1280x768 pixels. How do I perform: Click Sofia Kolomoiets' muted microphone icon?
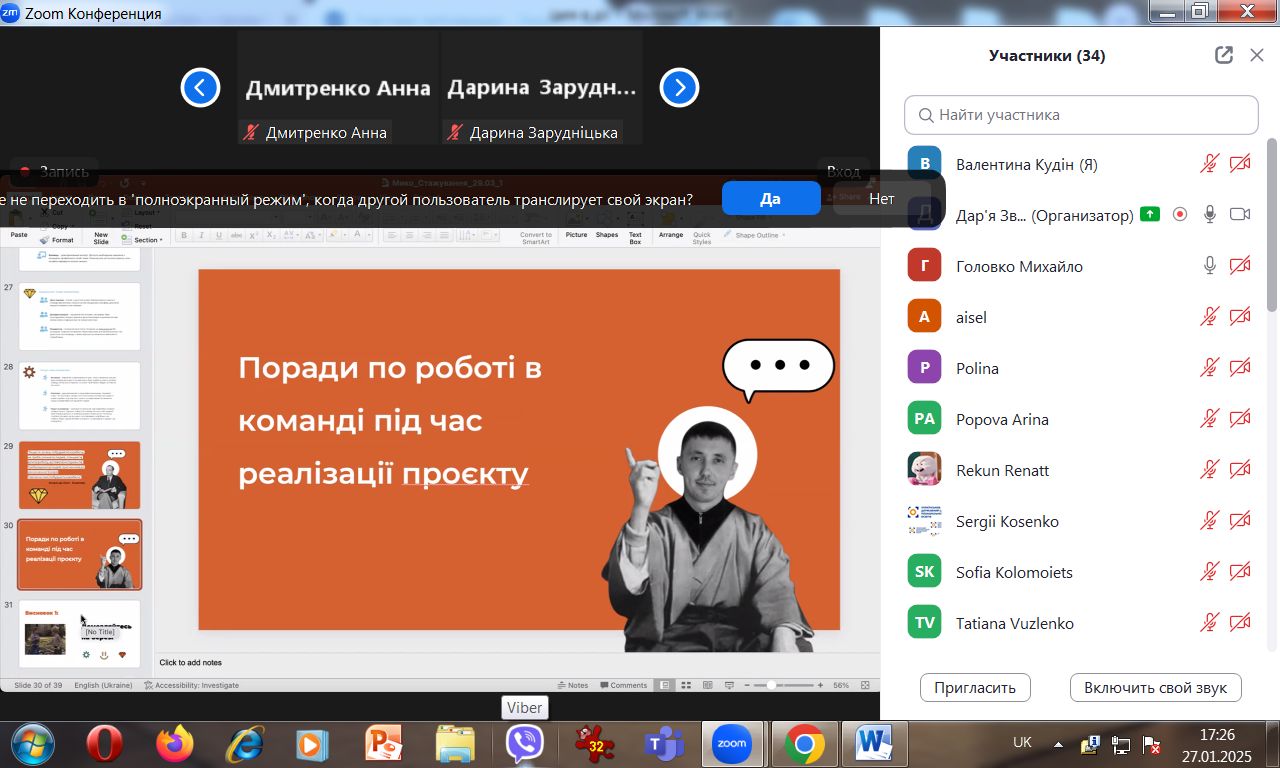coord(1210,571)
